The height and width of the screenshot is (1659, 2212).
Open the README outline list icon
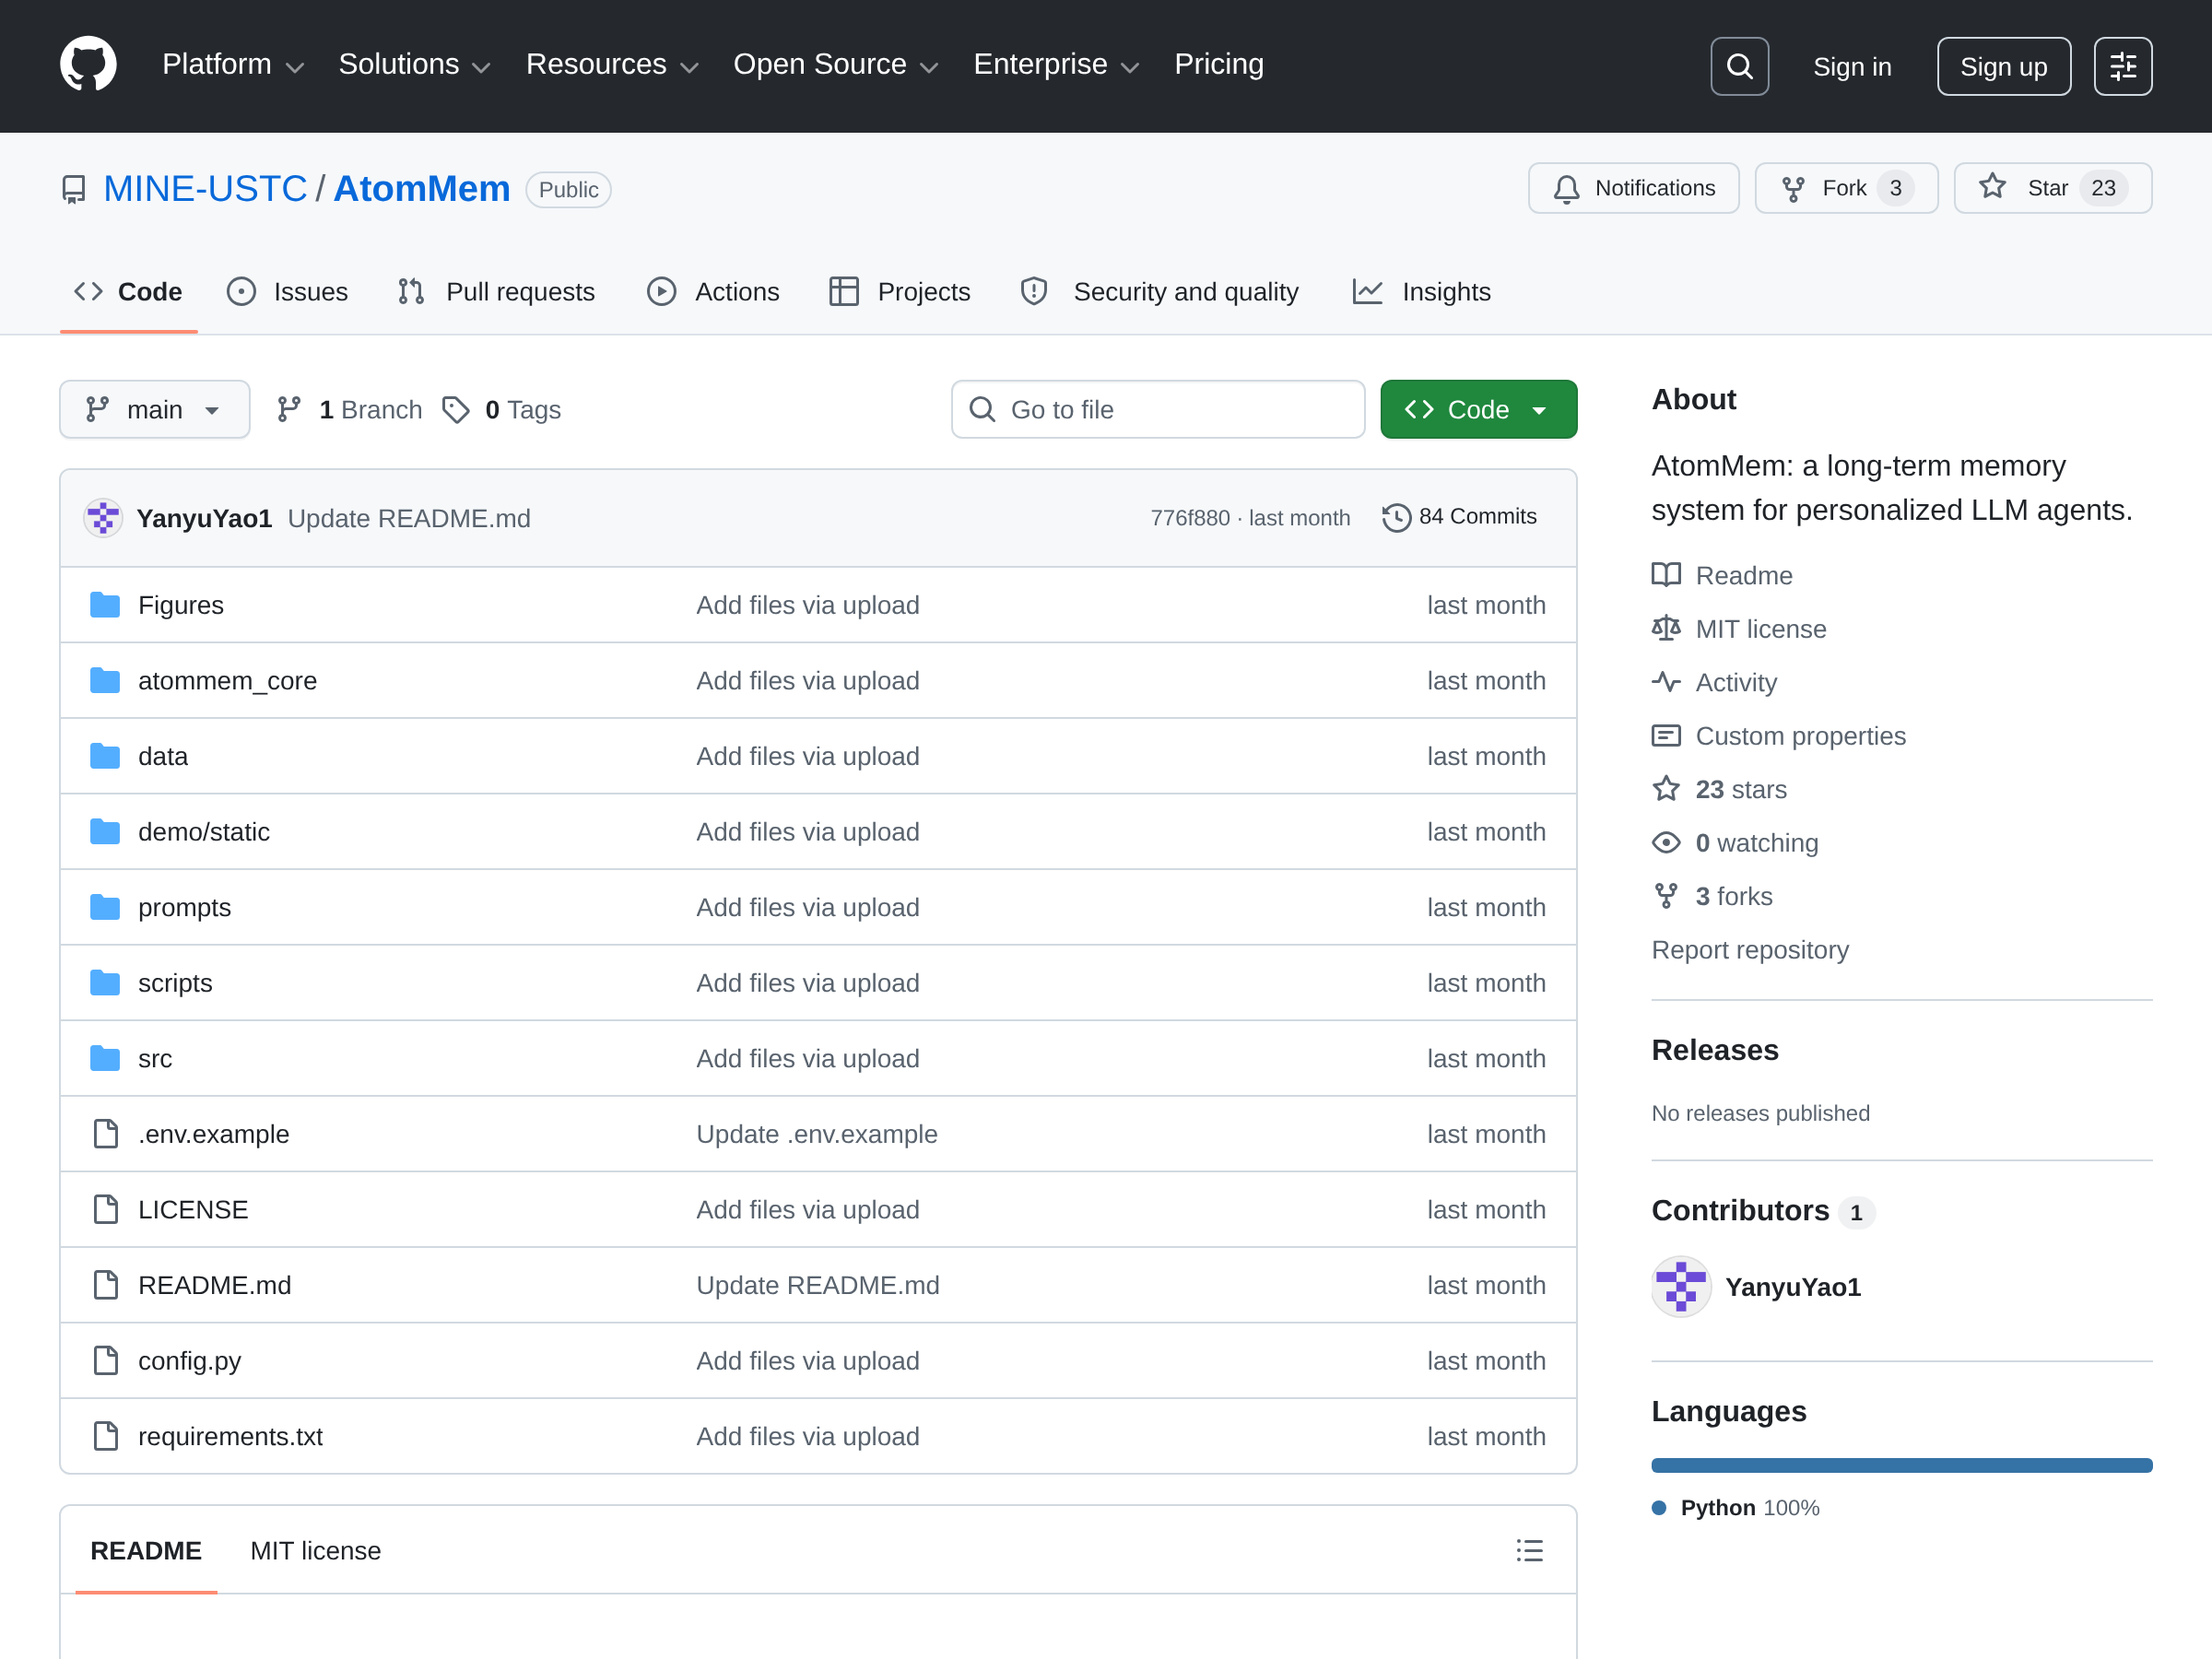[x=1529, y=1550]
